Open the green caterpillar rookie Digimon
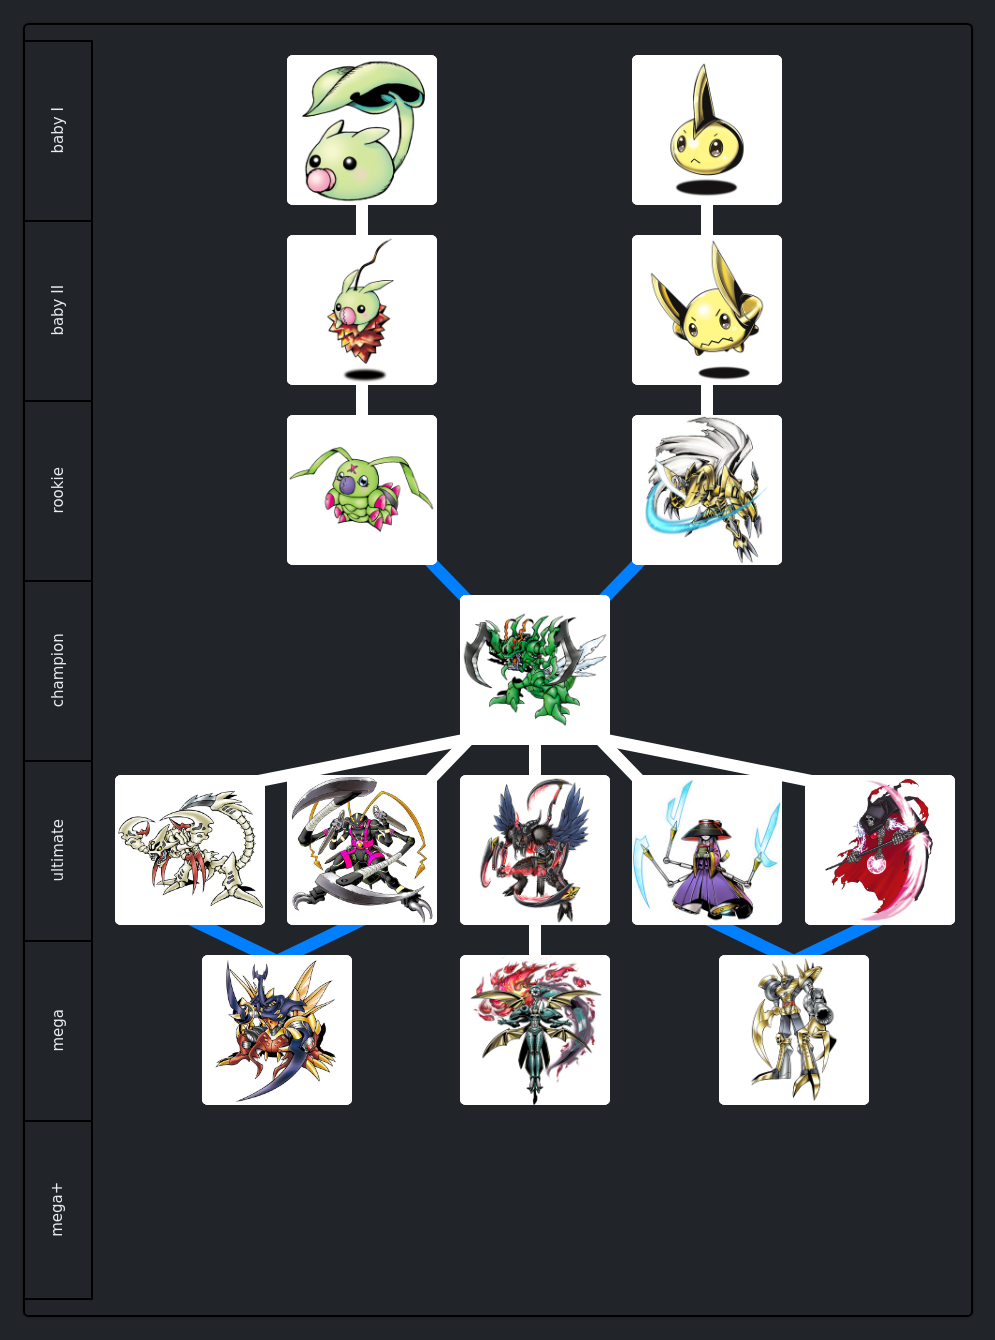Viewport: 995px width, 1340px height. pos(362,490)
